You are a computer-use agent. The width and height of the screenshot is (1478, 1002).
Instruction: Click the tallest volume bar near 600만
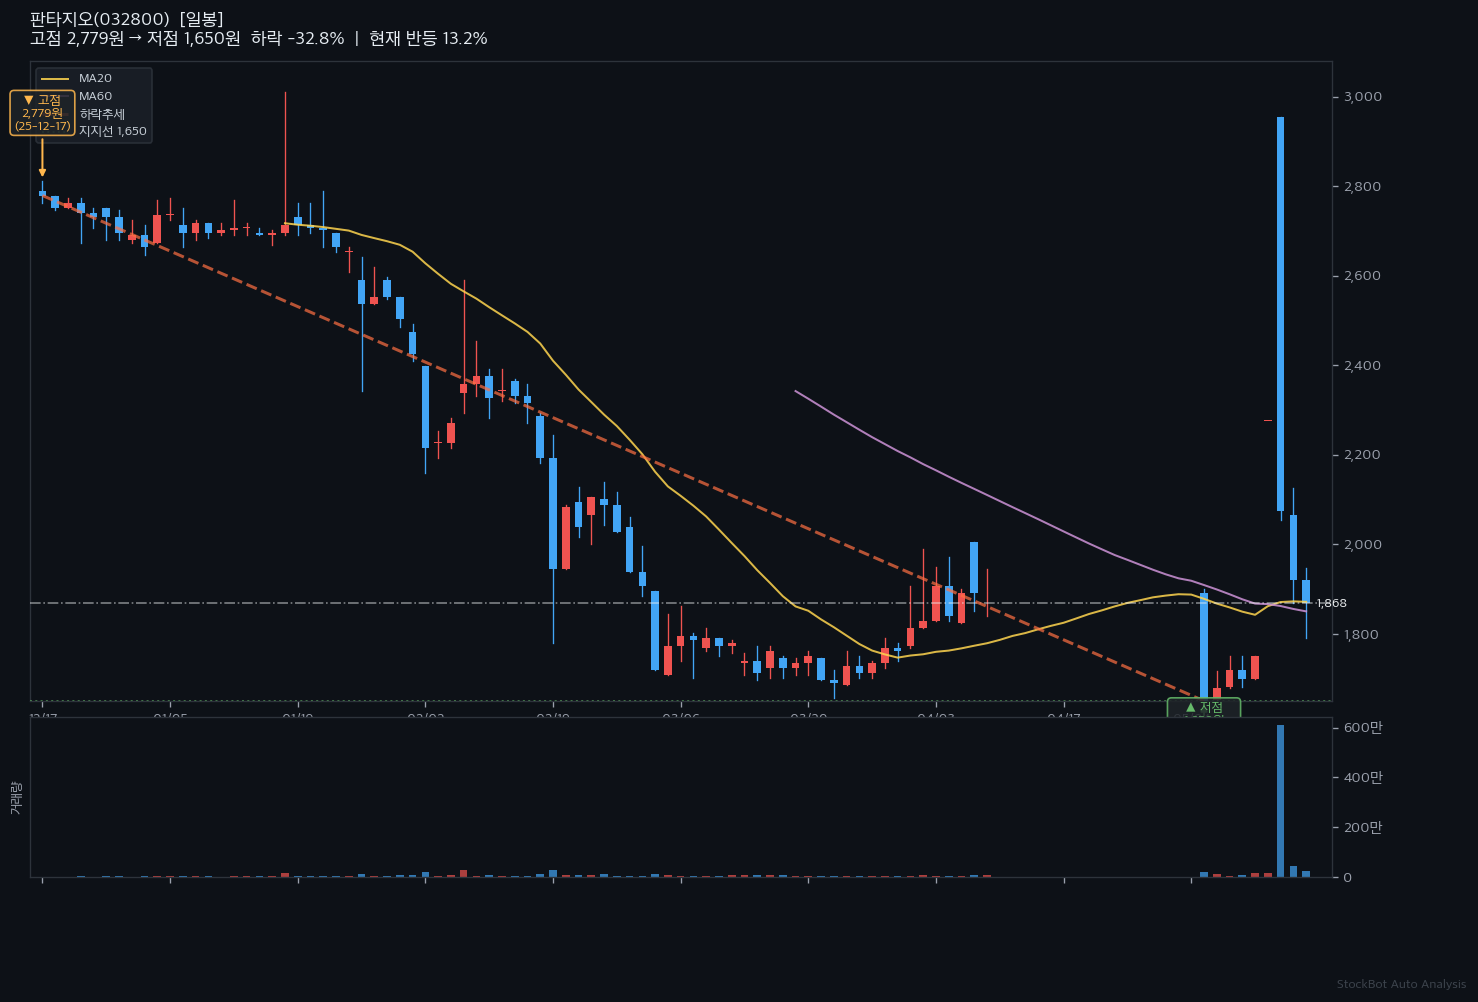[1280, 801]
